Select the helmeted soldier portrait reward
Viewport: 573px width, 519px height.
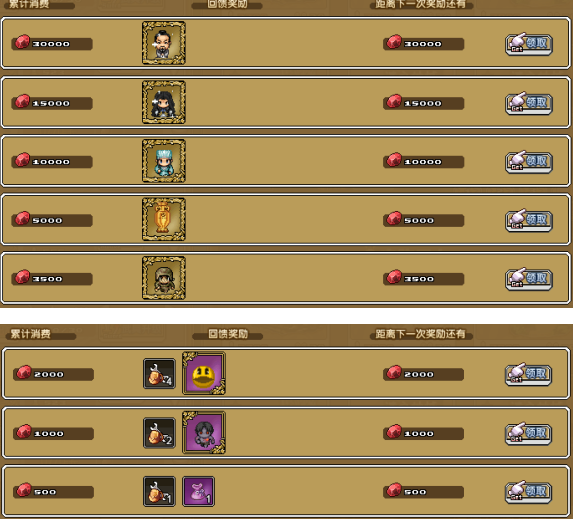tap(164, 278)
